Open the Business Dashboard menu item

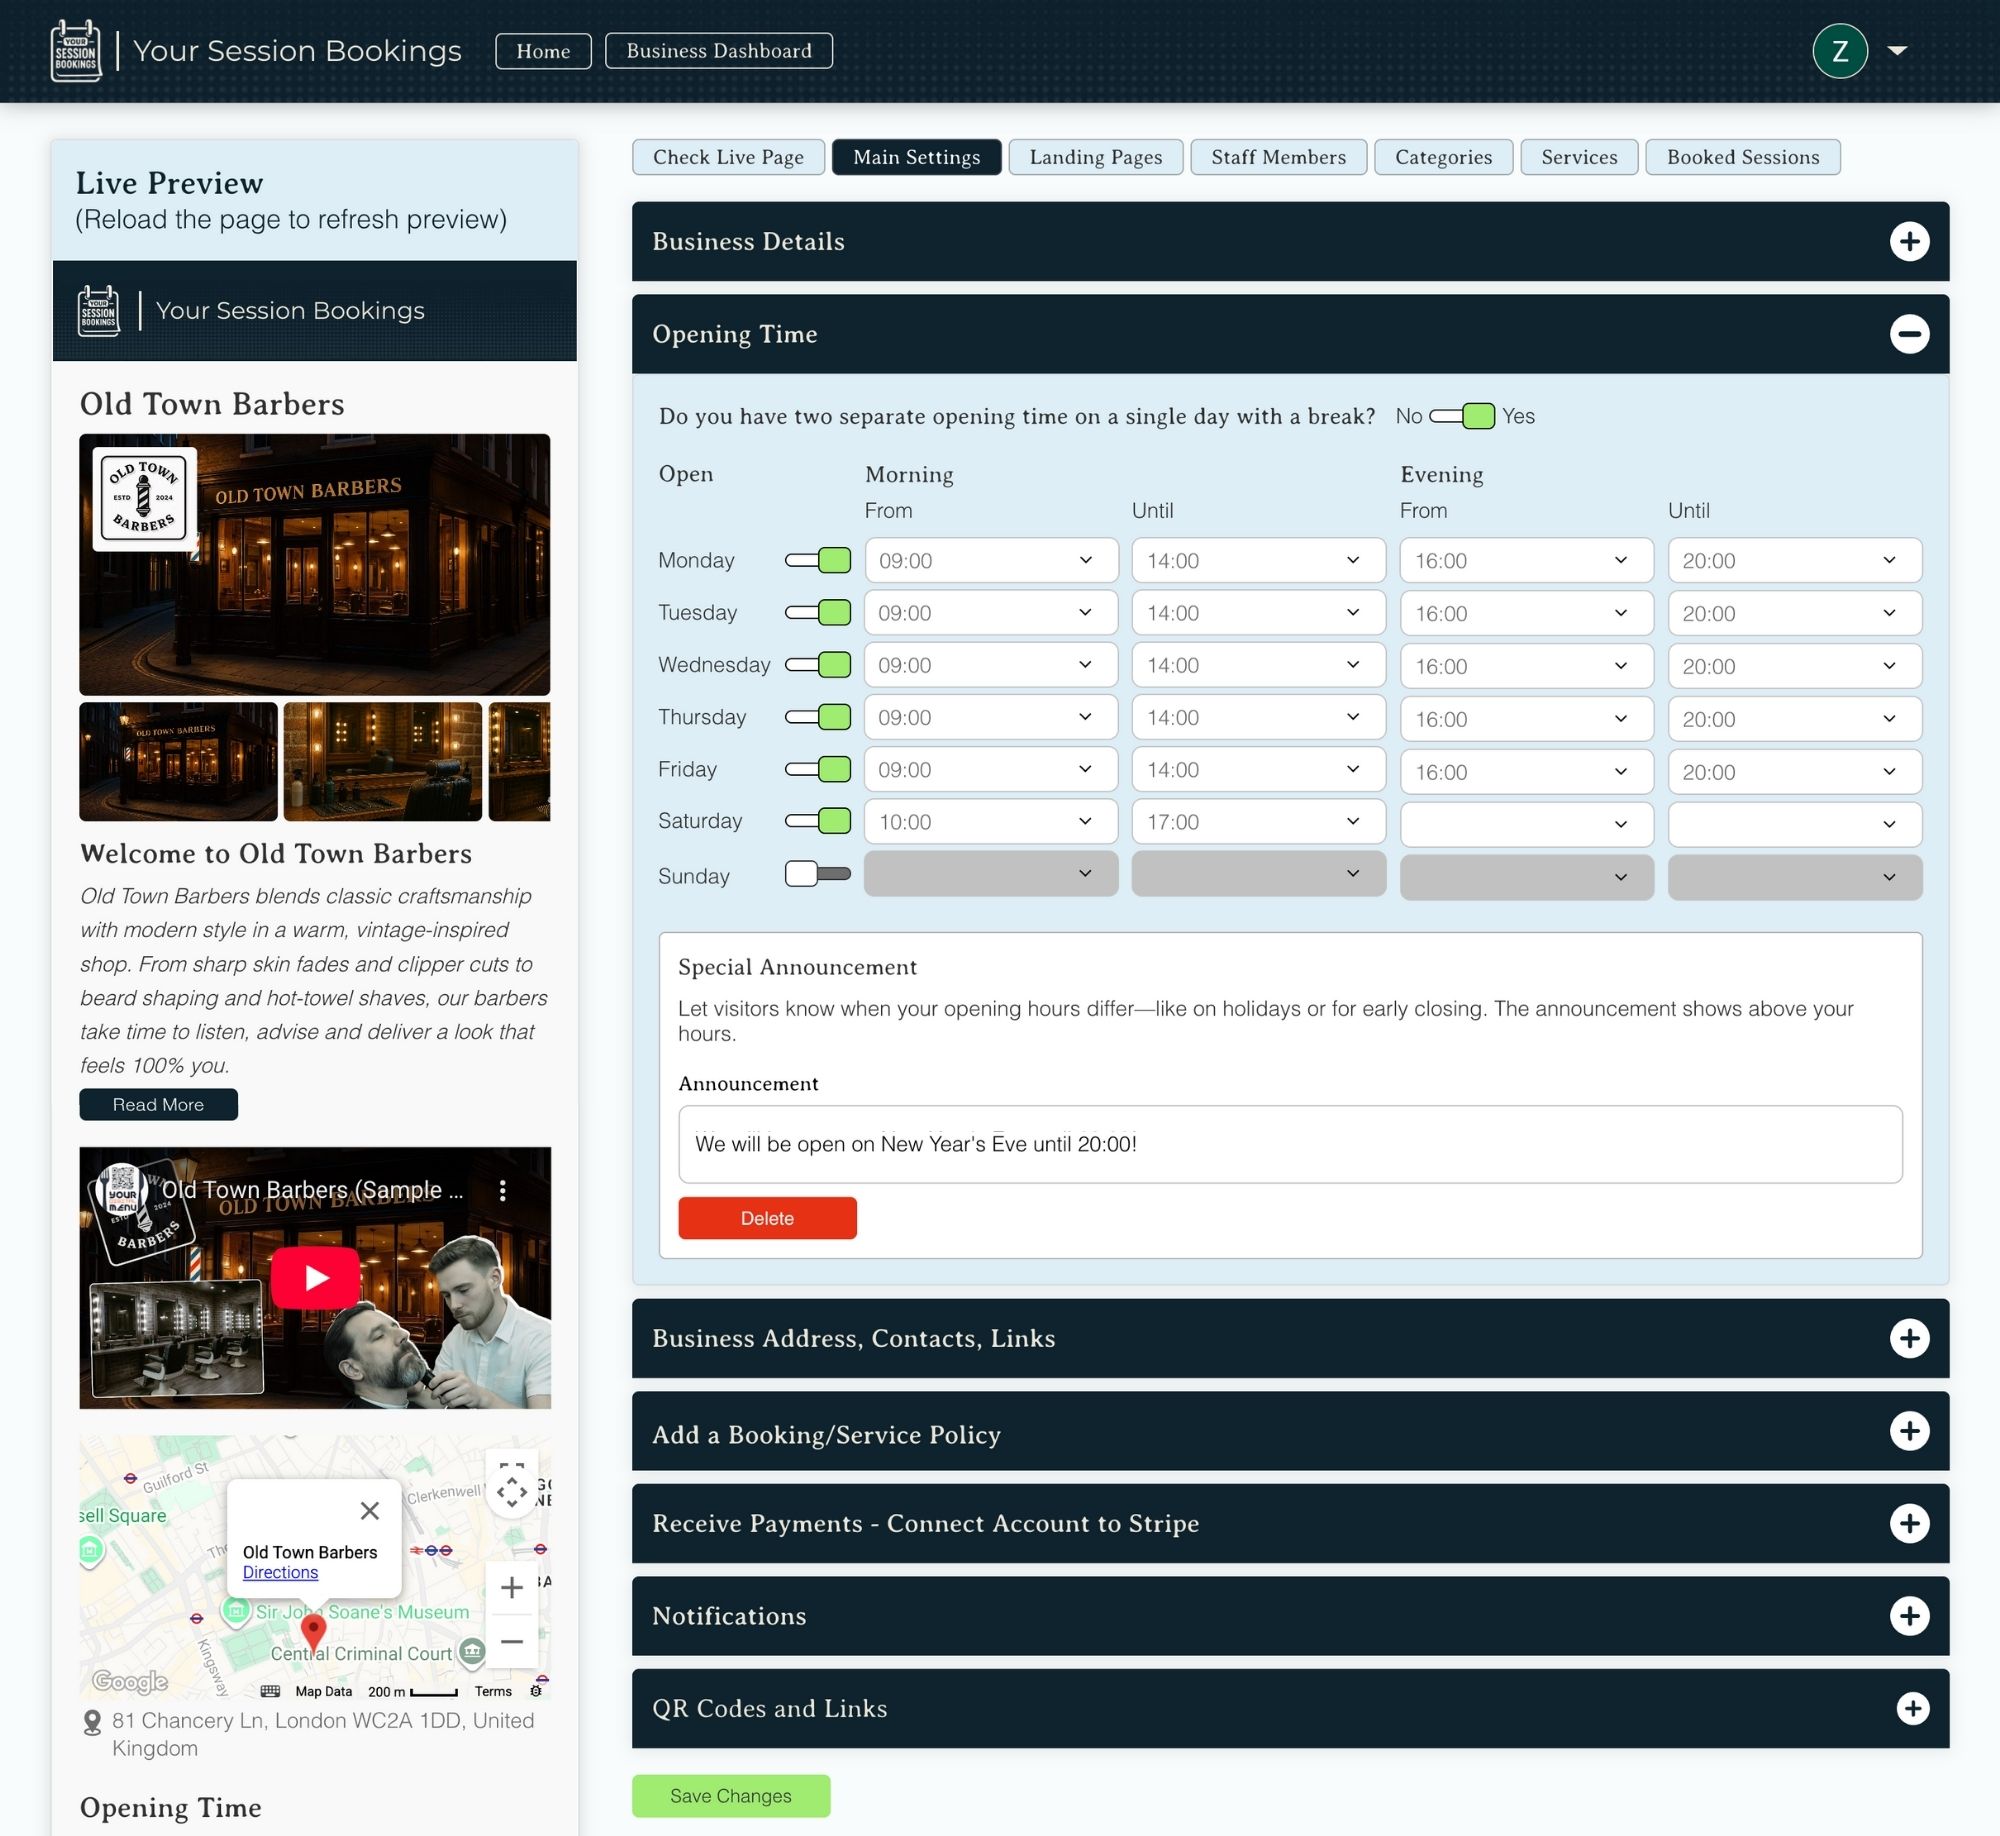point(717,50)
